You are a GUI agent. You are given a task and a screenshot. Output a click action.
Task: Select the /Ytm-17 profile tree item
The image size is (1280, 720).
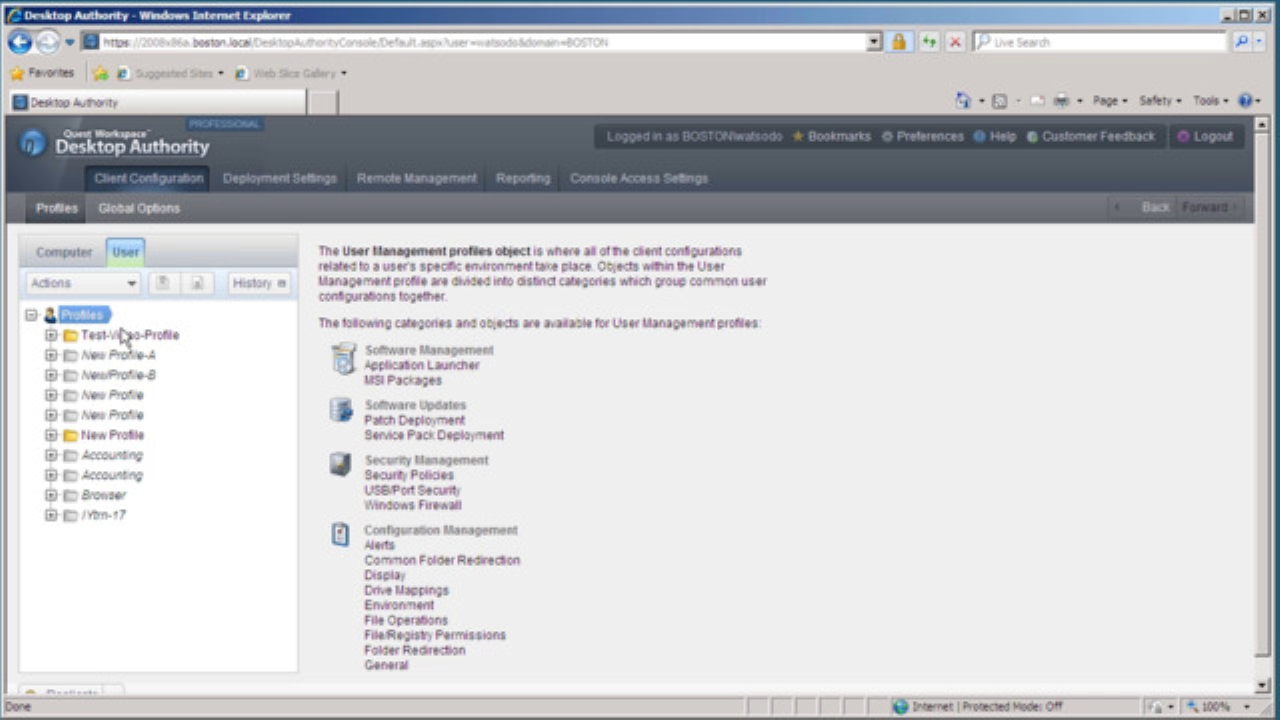(x=103, y=515)
